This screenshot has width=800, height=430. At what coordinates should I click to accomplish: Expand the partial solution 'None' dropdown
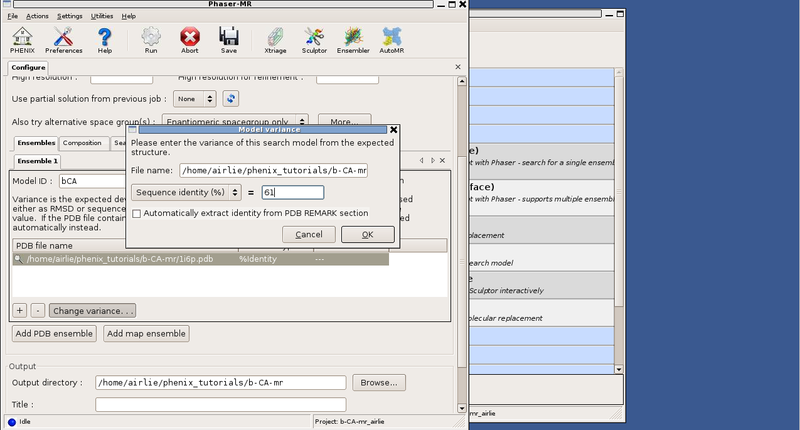[x=194, y=98]
